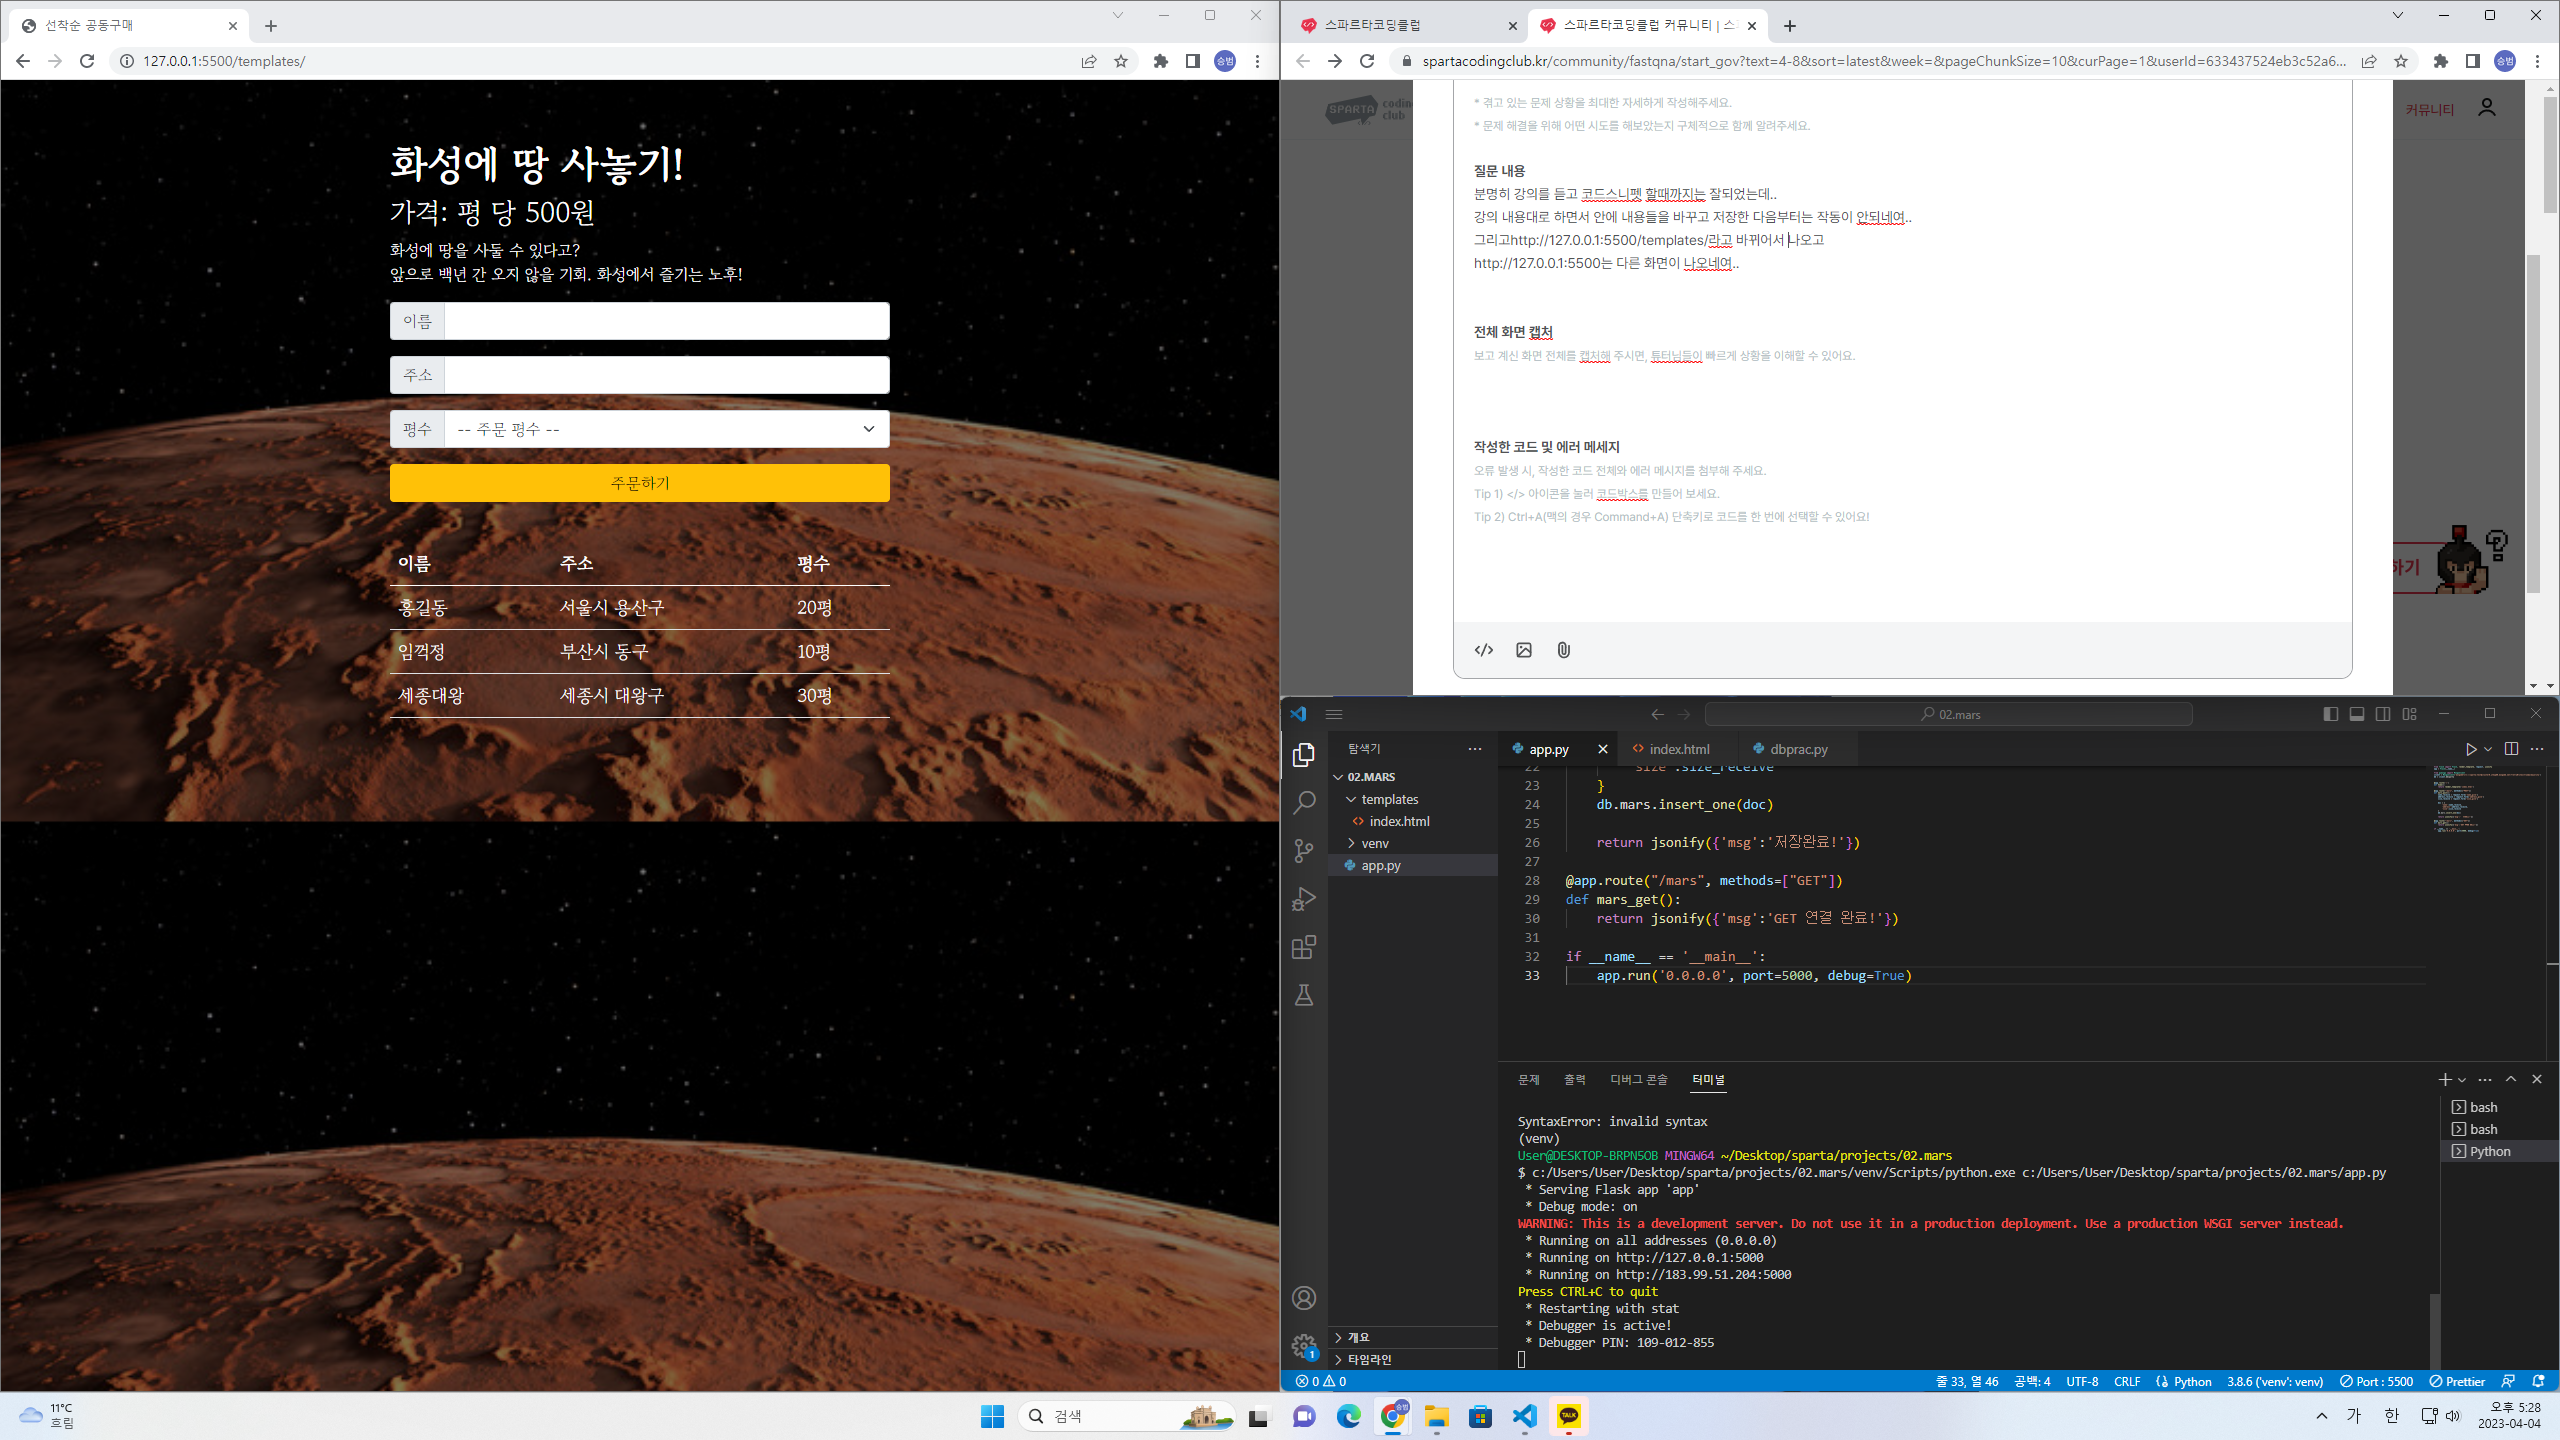The image size is (2560, 1440).
Task: Open Visual Studio Code from the taskbar
Action: click(1524, 1416)
